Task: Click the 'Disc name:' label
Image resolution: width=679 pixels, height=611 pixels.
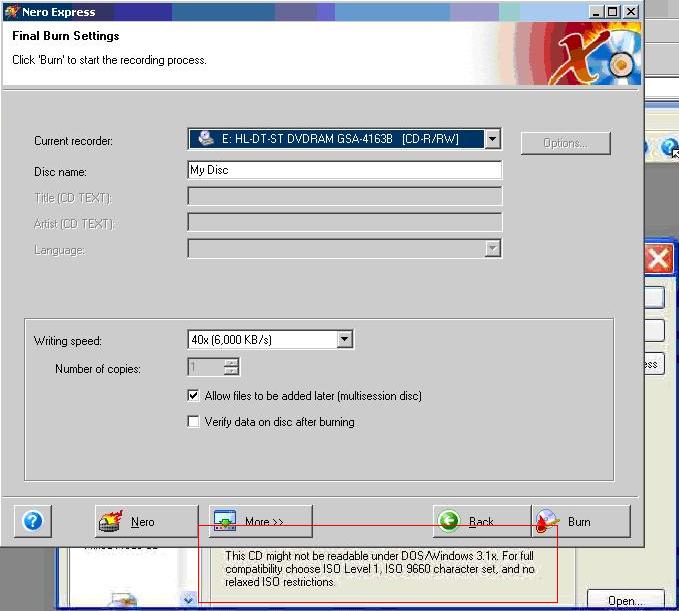Action: click(60, 172)
